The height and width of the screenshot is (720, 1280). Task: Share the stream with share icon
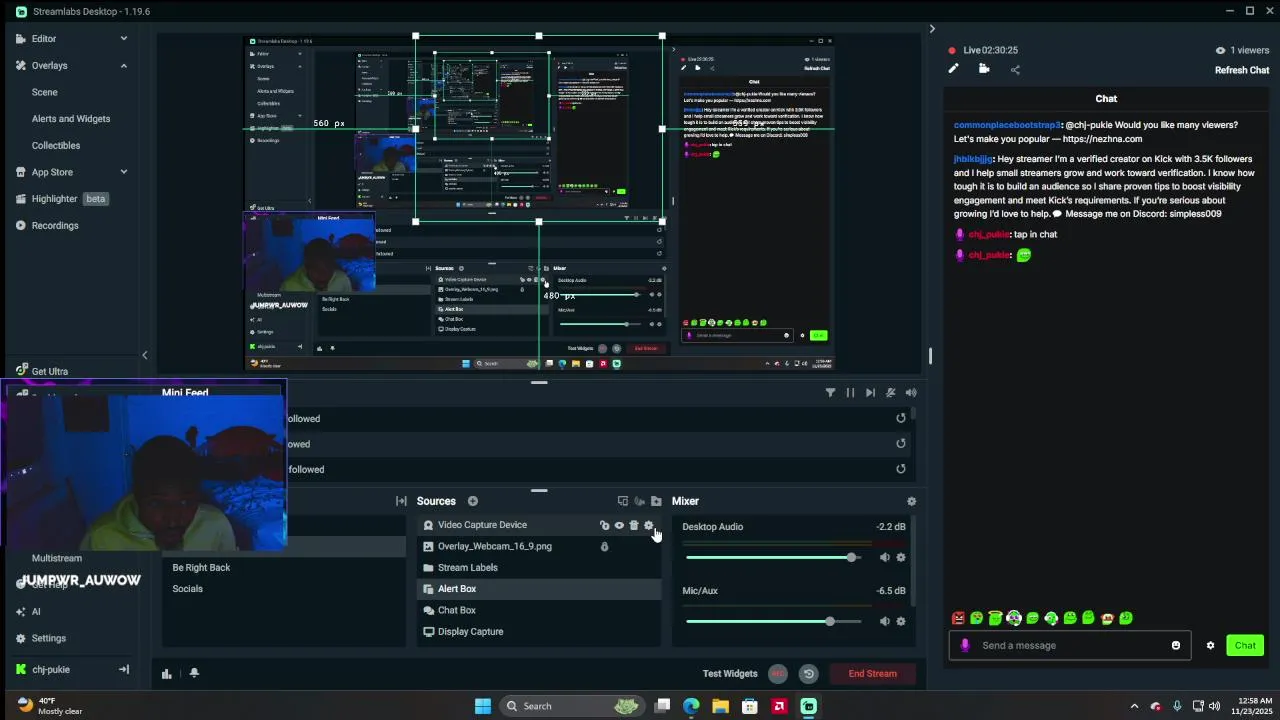[1015, 69]
